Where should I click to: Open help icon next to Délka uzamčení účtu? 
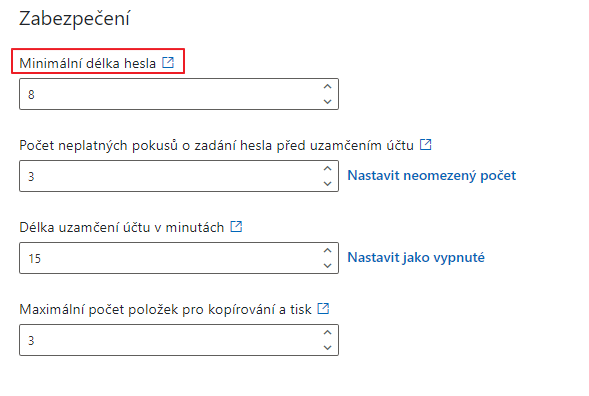pos(236,226)
